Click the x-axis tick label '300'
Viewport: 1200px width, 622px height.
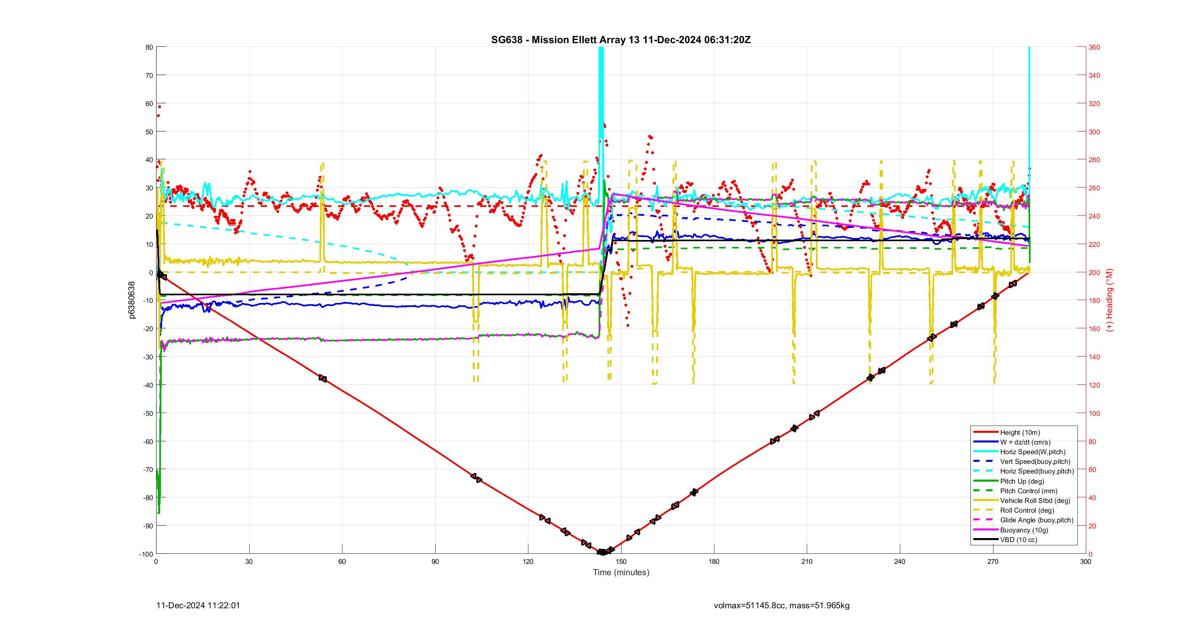tap(1086, 563)
